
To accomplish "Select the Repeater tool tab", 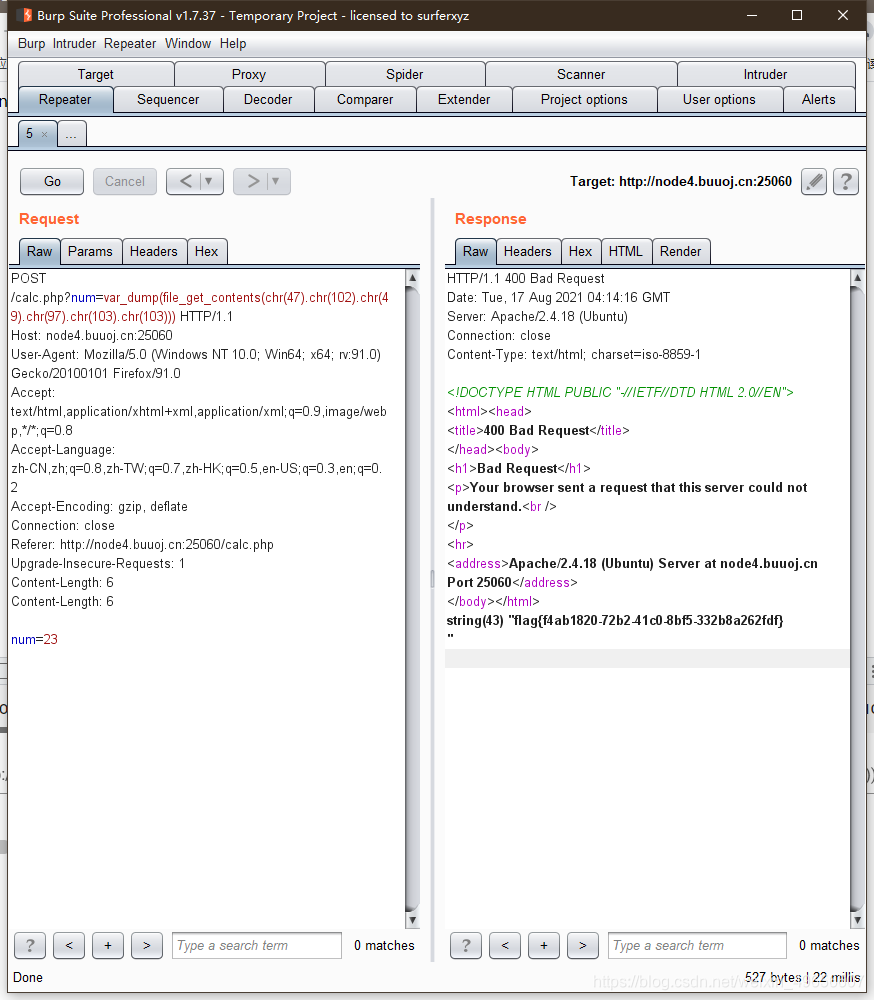I will pyautogui.click(x=65, y=99).
